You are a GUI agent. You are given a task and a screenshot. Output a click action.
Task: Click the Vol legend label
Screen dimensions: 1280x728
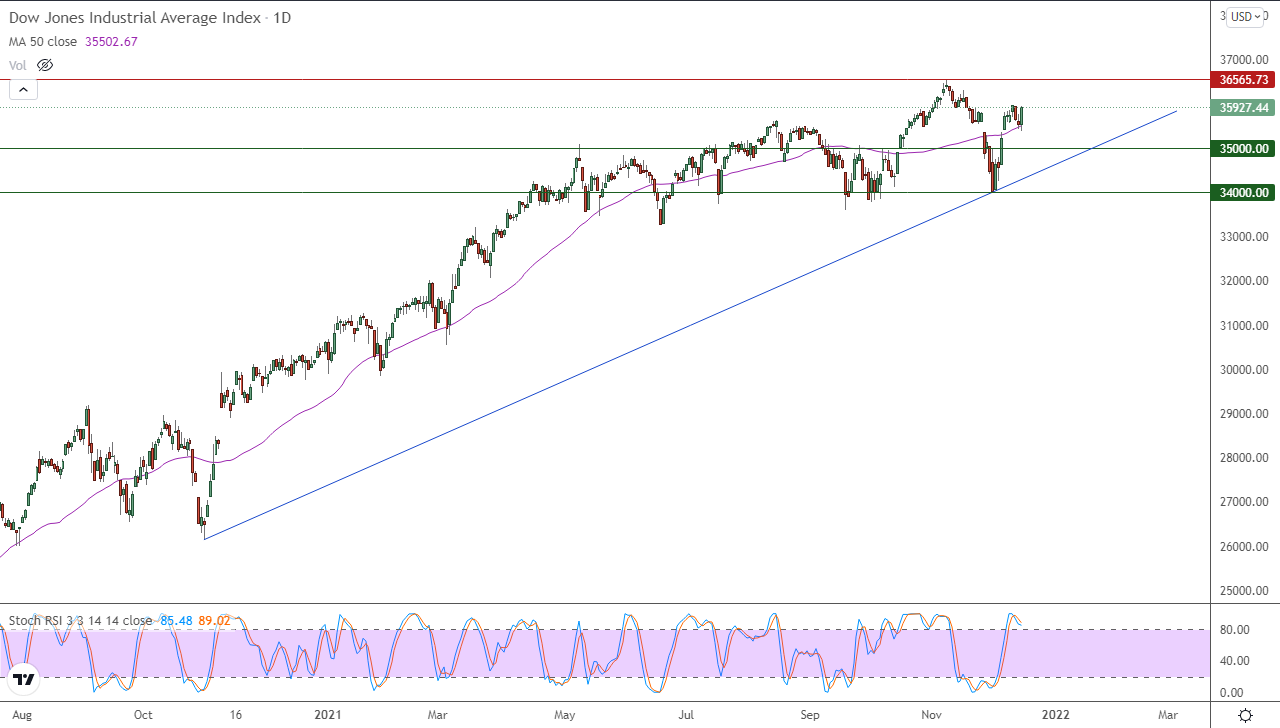(x=18, y=65)
